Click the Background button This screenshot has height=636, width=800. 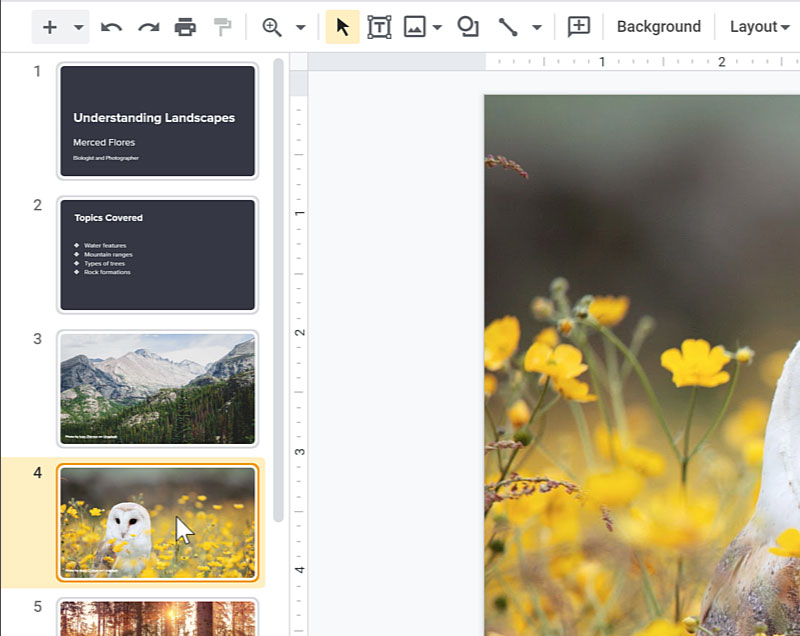click(x=658, y=27)
